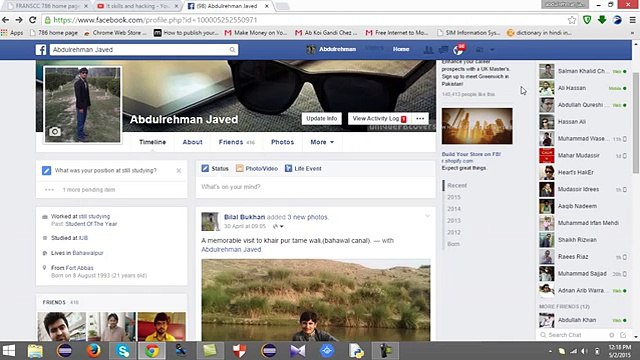
Task: Open the Windows Start button
Action: (9, 351)
